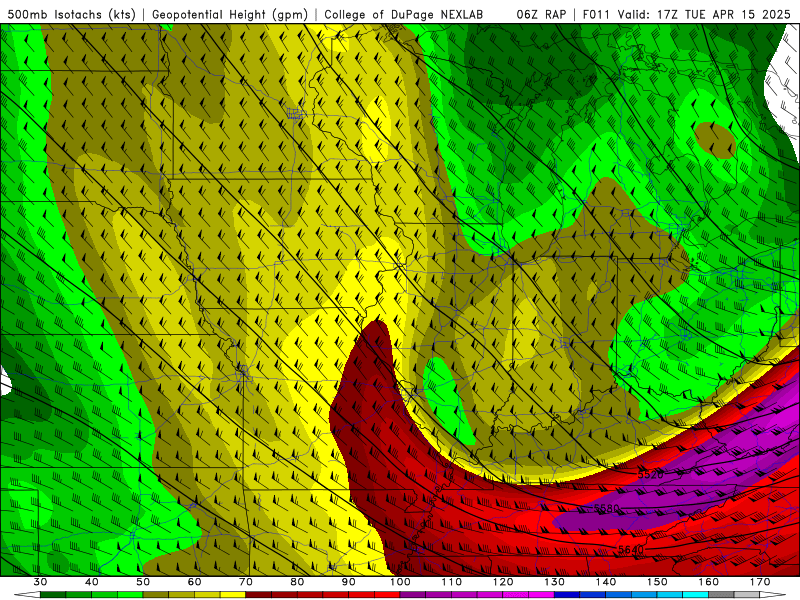Click the 5640 height contour label

click(x=631, y=549)
